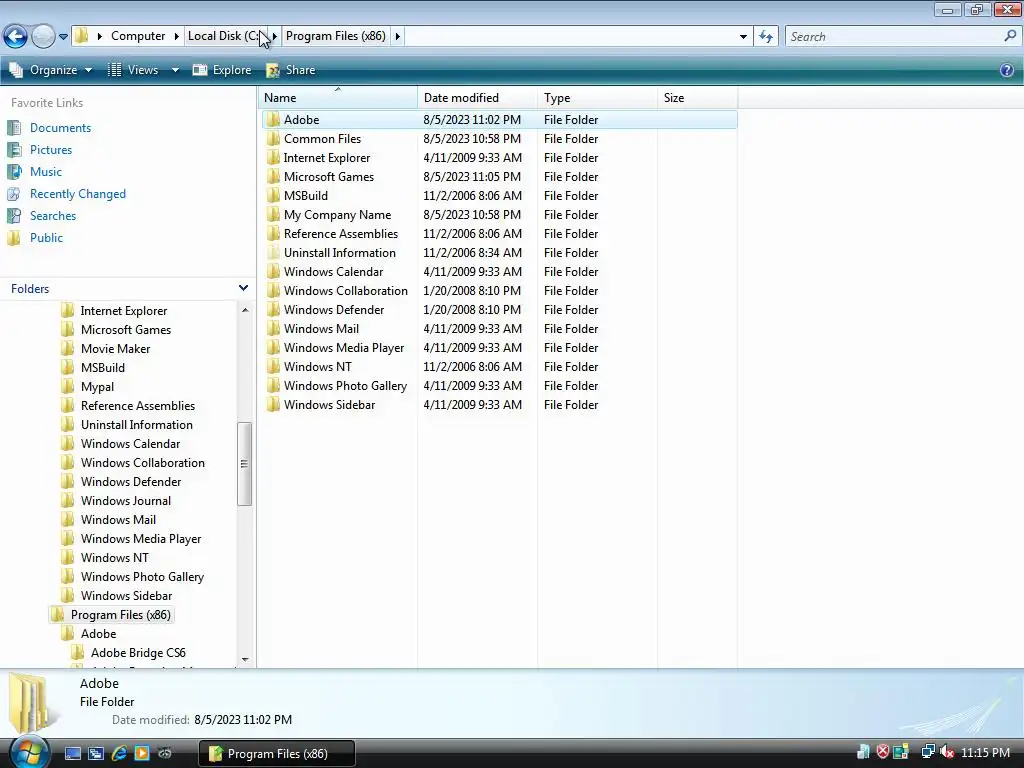Click the Forward navigation arrow button
The image size is (1024, 768).
43,36
